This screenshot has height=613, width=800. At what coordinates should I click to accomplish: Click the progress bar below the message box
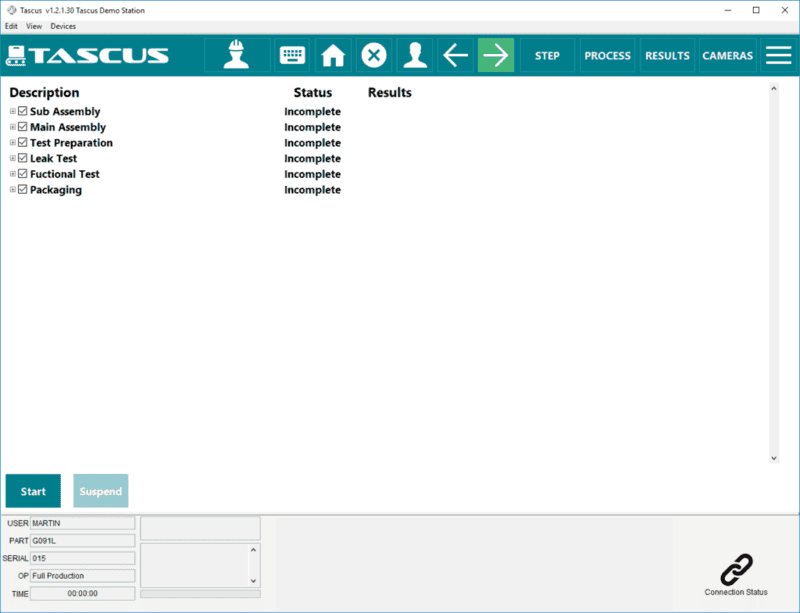(x=201, y=594)
